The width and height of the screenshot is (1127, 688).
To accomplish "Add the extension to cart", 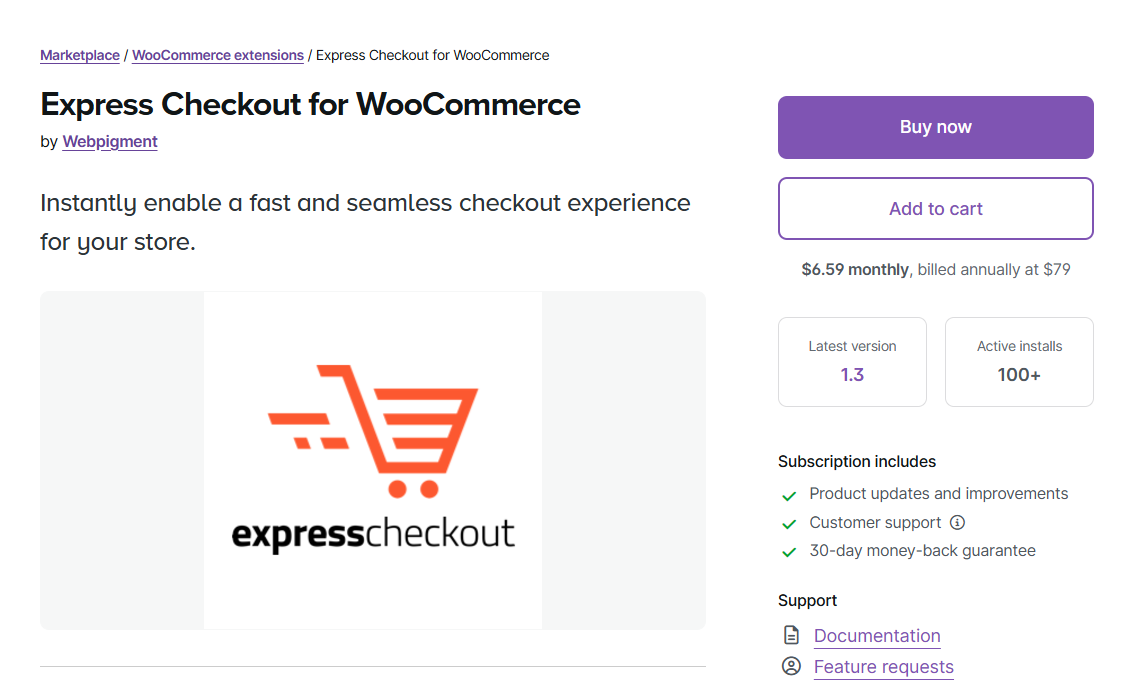I will point(935,208).
